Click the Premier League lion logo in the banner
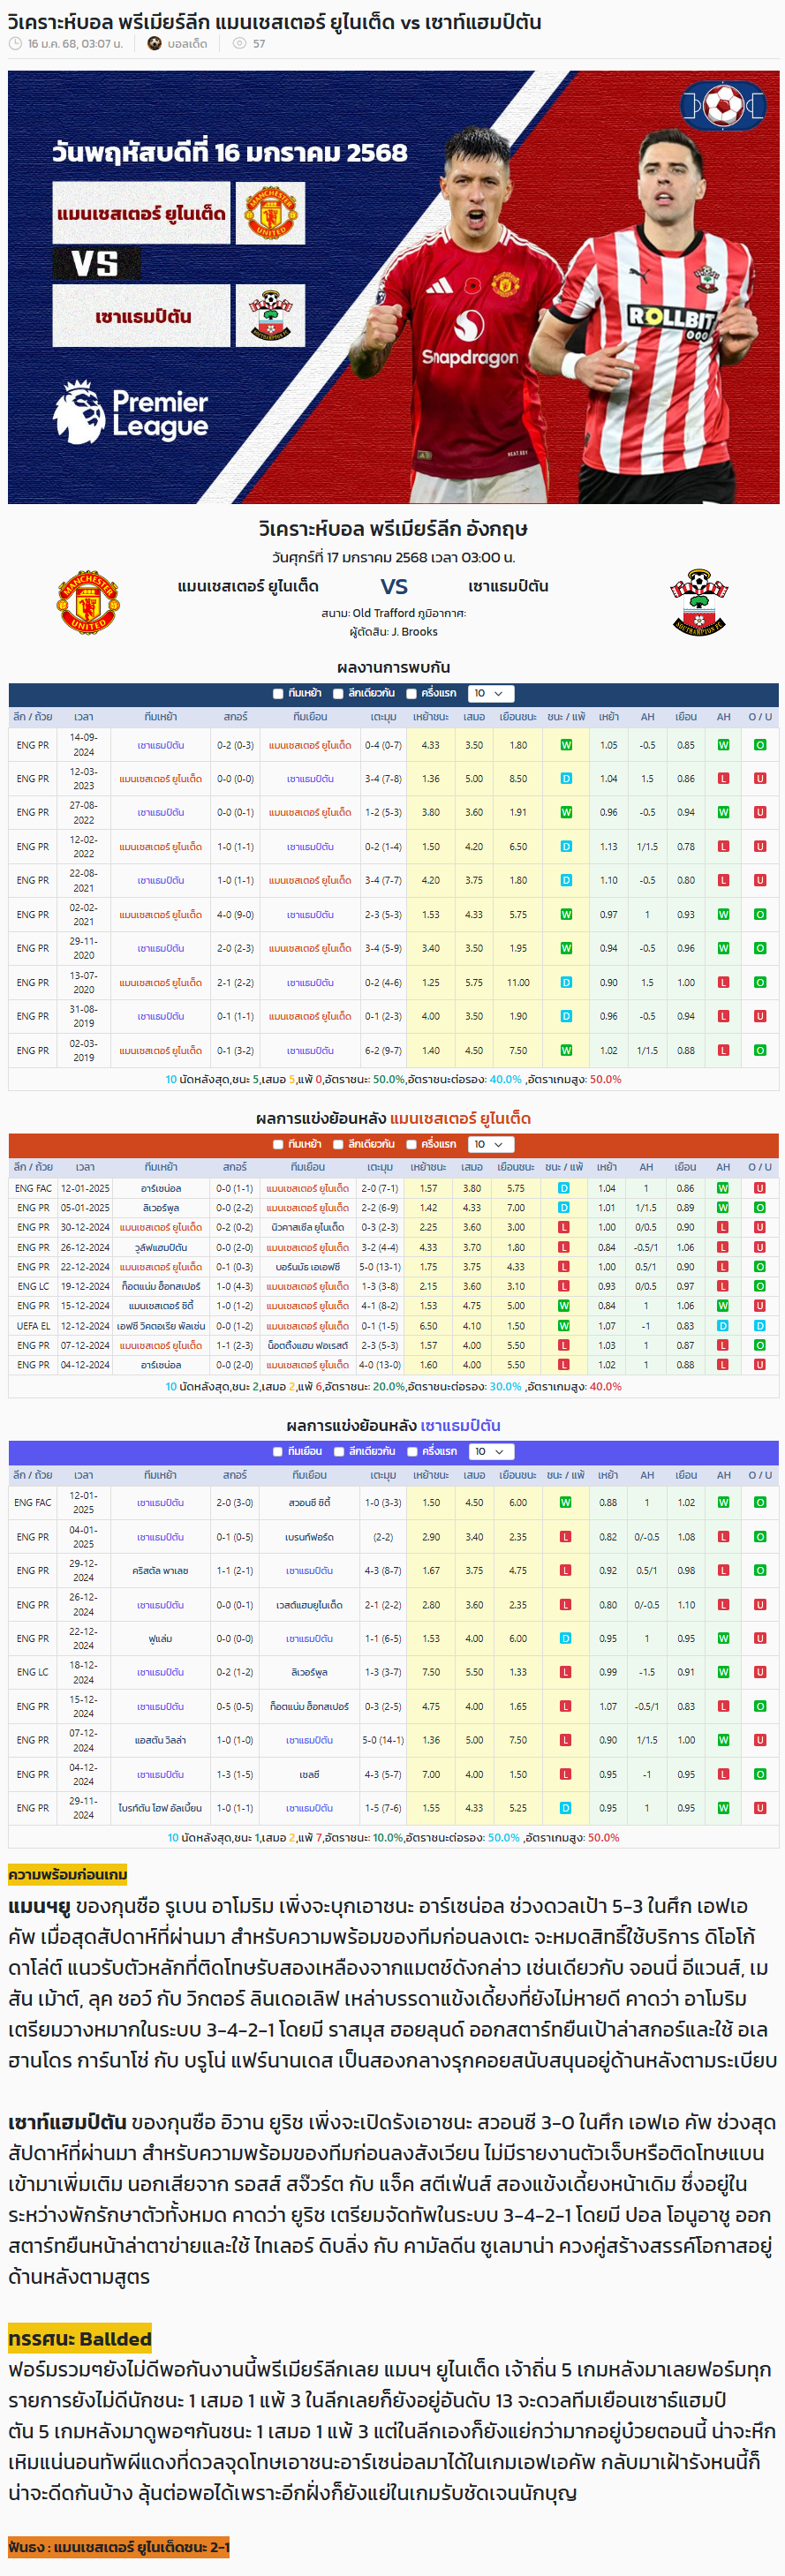 79,411
